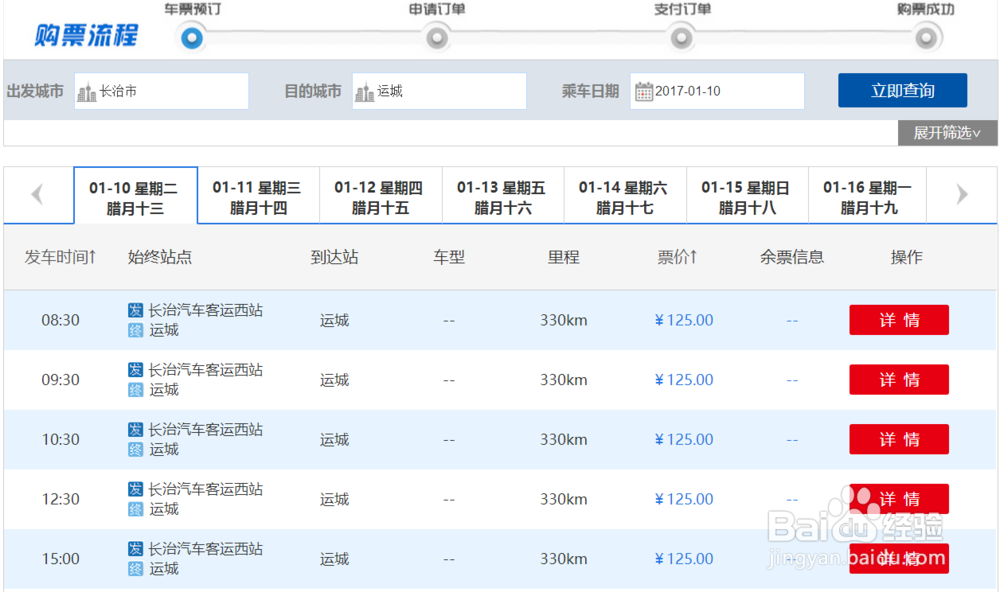The width and height of the screenshot is (1000, 592).
Task: Click the 申请订单 progress step circle
Action: point(436,36)
